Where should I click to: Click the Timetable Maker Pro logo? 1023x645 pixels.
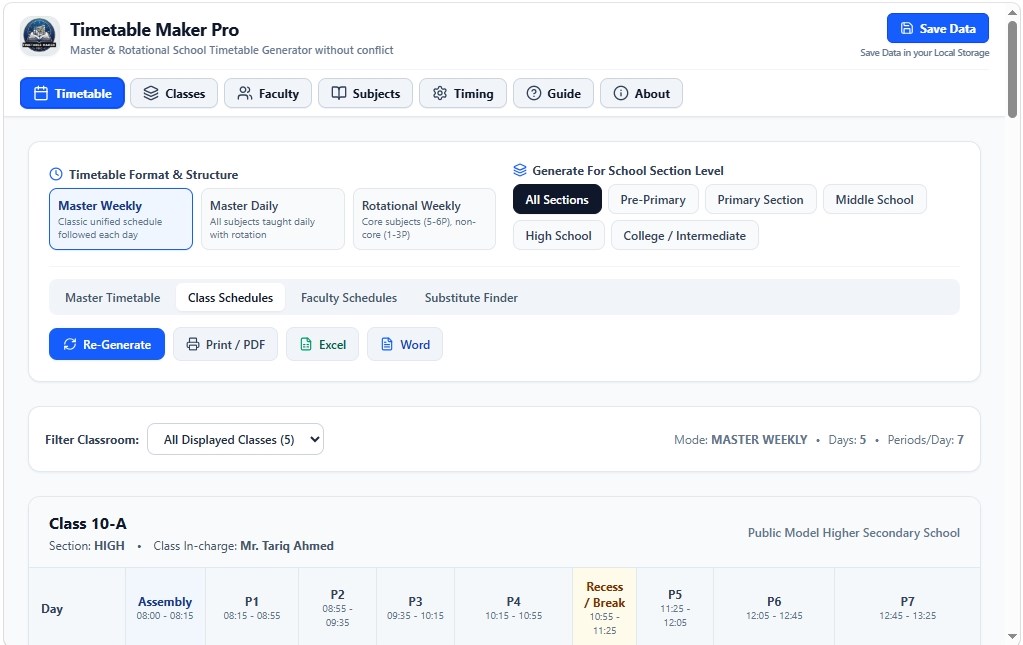[40, 36]
